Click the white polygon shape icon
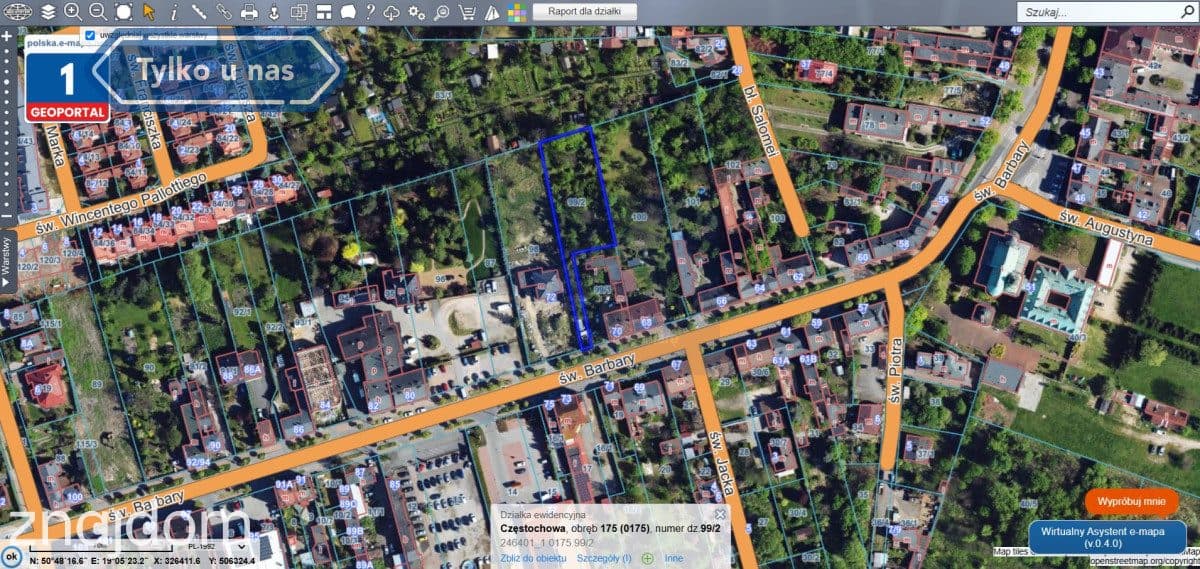This screenshot has height=569, width=1200. [347, 12]
